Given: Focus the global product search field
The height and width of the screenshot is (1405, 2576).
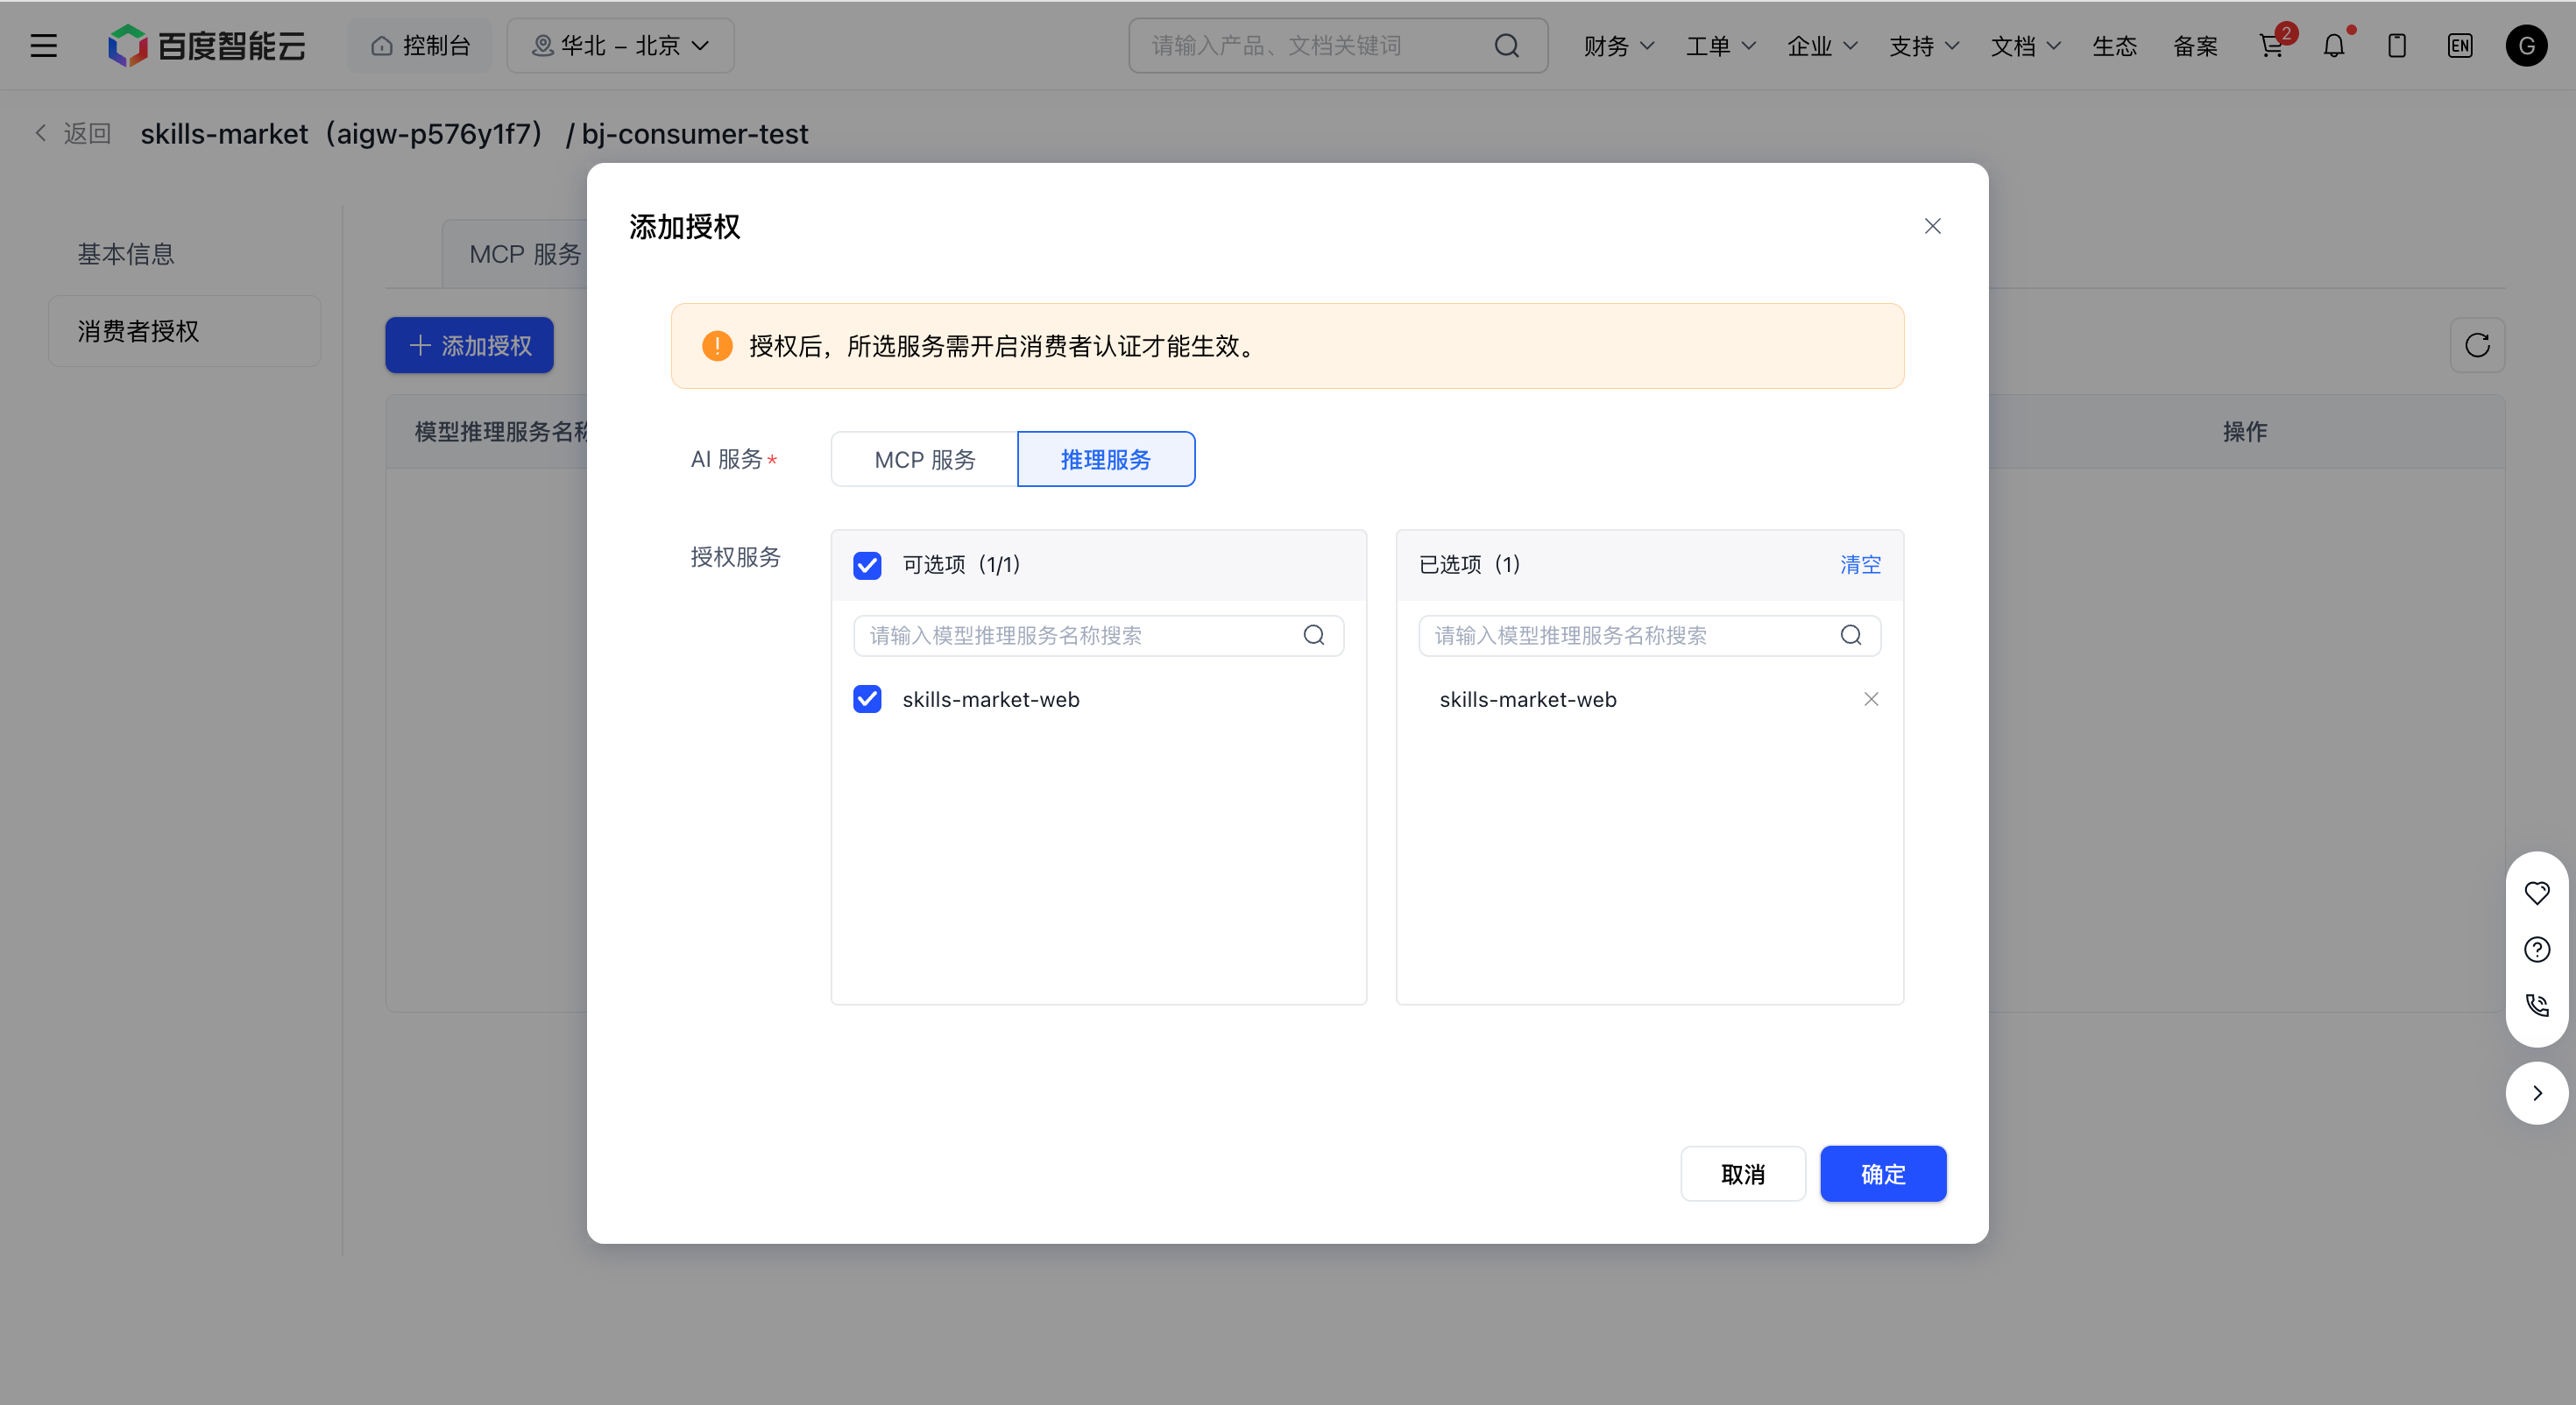Looking at the screenshot, I should [x=1338, y=46].
